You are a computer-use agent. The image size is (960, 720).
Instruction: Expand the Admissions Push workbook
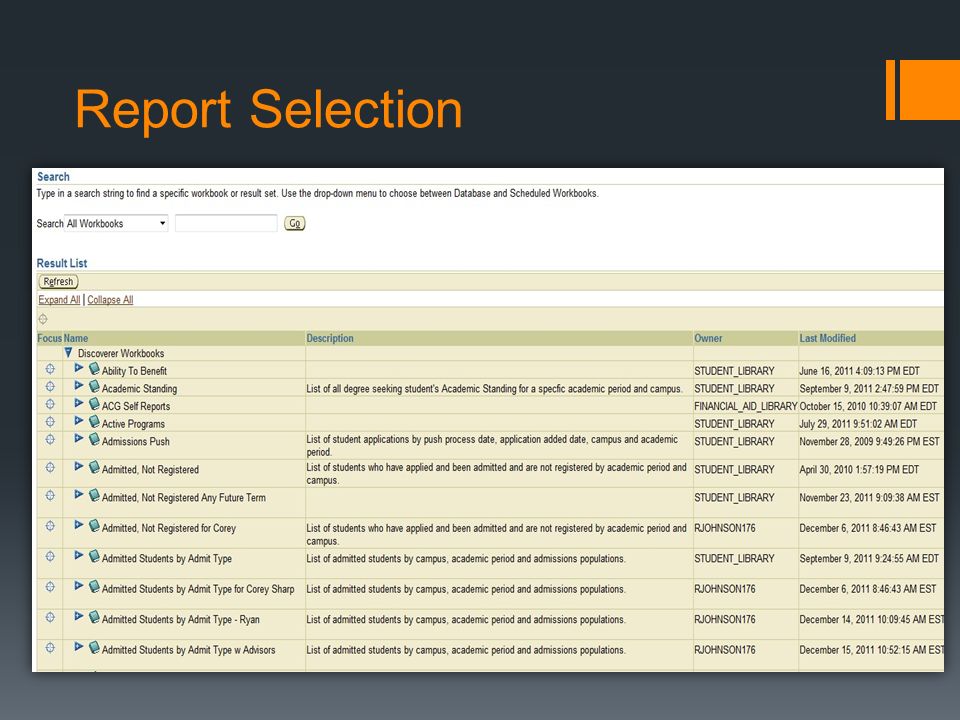coord(78,438)
